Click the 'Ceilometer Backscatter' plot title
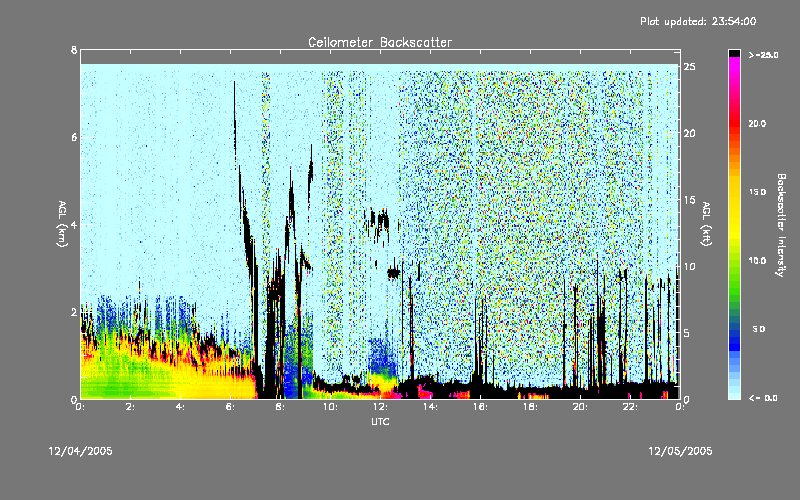Image resolution: width=800 pixels, height=500 pixels. click(x=380, y=42)
